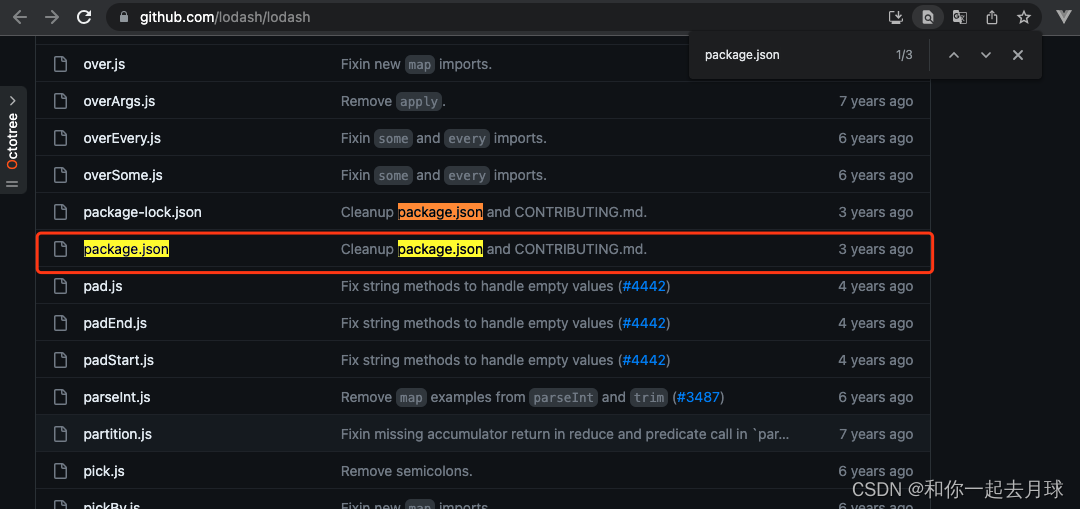Image resolution: width=1080 pixels, height=509 pixels.
Task: Open issue #3487 link in parseInt row
Action: (x=698, y=397)
